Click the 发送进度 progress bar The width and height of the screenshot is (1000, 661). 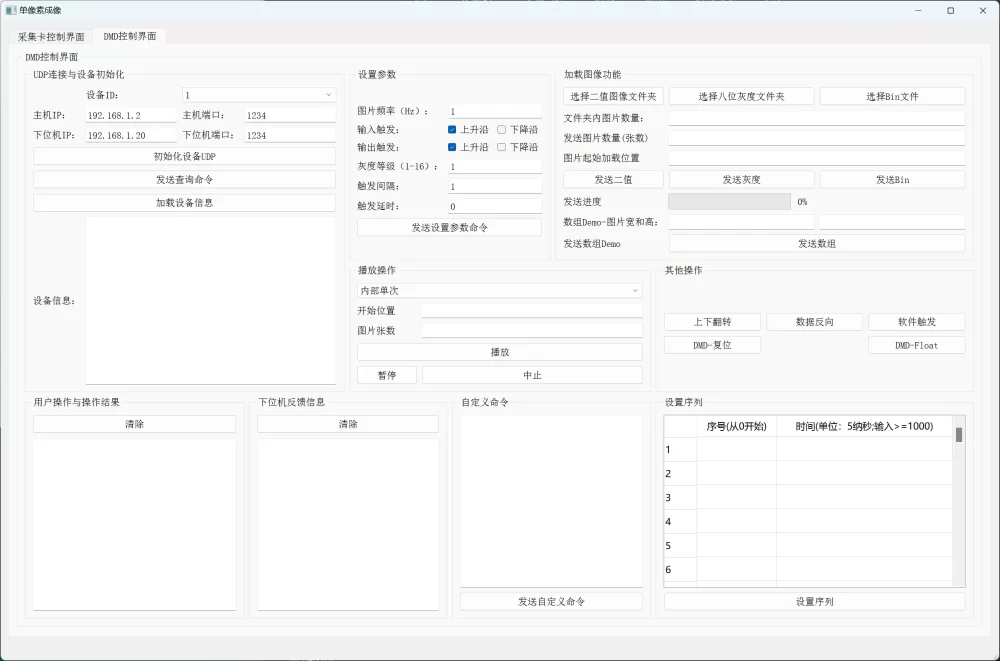click(729, 201)
